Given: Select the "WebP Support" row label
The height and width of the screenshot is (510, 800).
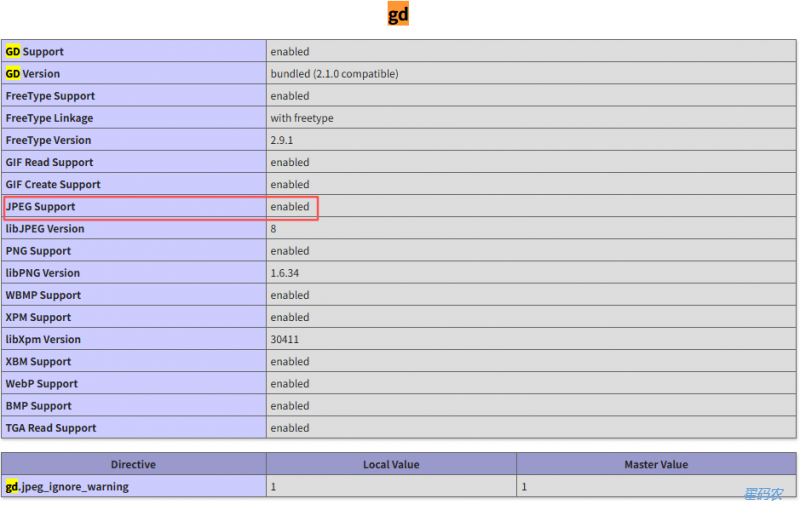Looking at the screenshot, I should click(41, 384).
